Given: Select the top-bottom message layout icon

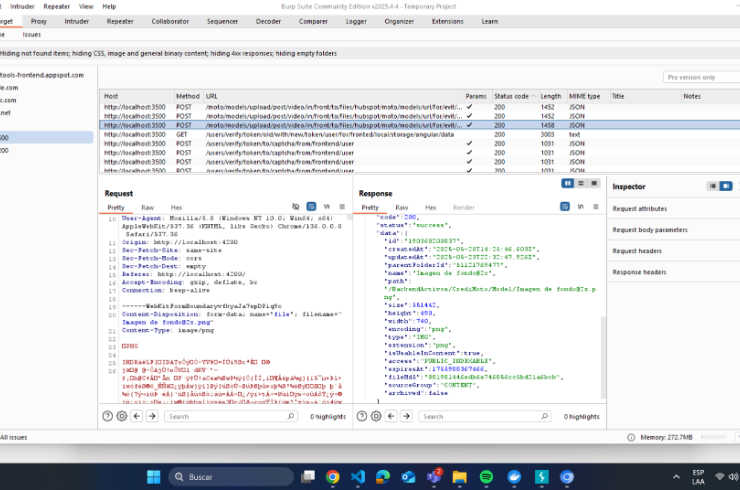Looking at the screenshot, I should tap(581, 183).
